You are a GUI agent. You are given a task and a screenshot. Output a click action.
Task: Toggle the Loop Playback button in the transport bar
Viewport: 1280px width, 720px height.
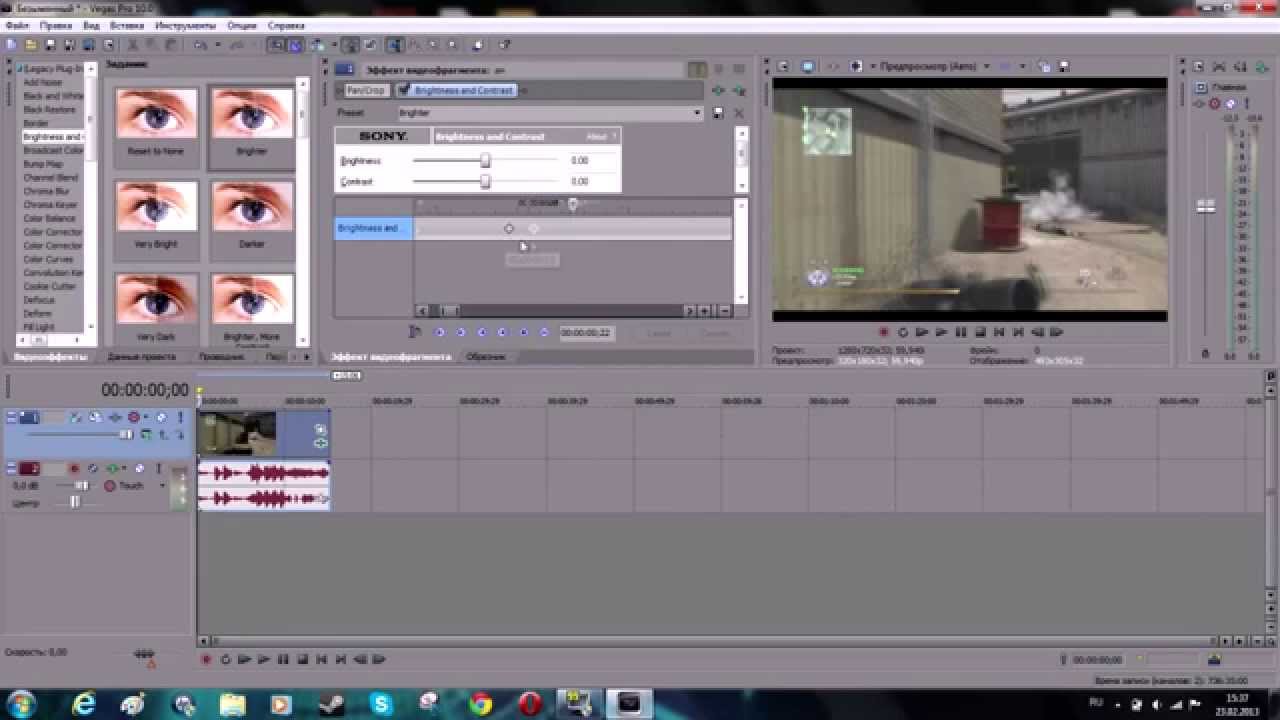(225, 659)
